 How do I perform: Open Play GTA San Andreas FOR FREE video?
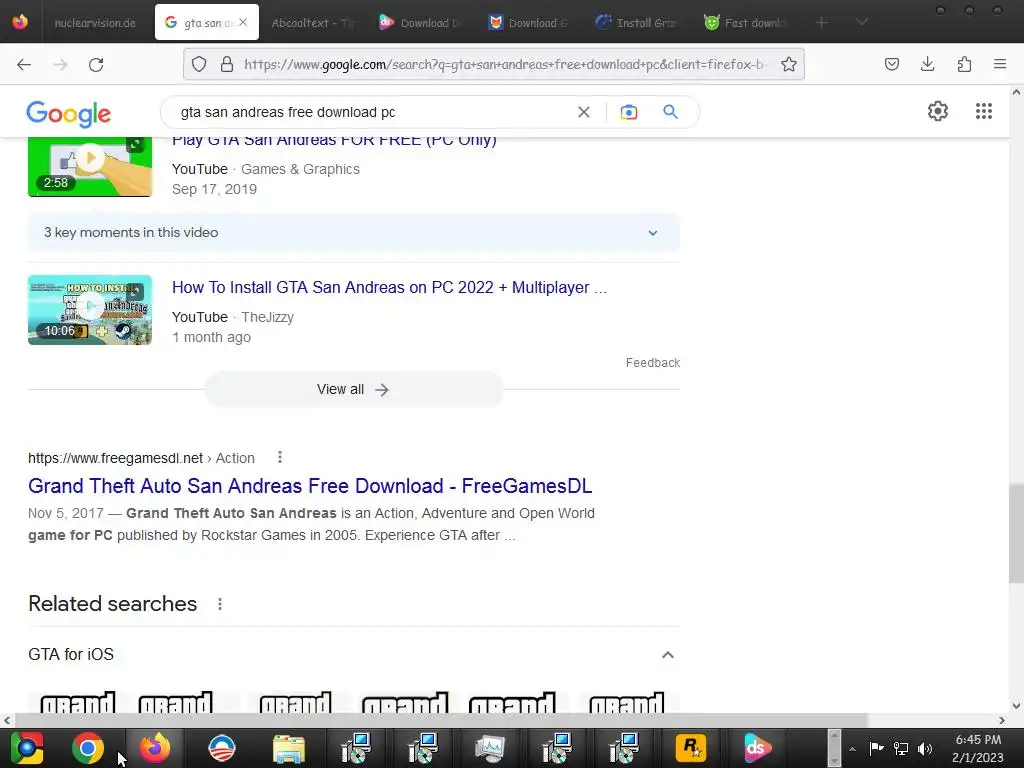334,140
